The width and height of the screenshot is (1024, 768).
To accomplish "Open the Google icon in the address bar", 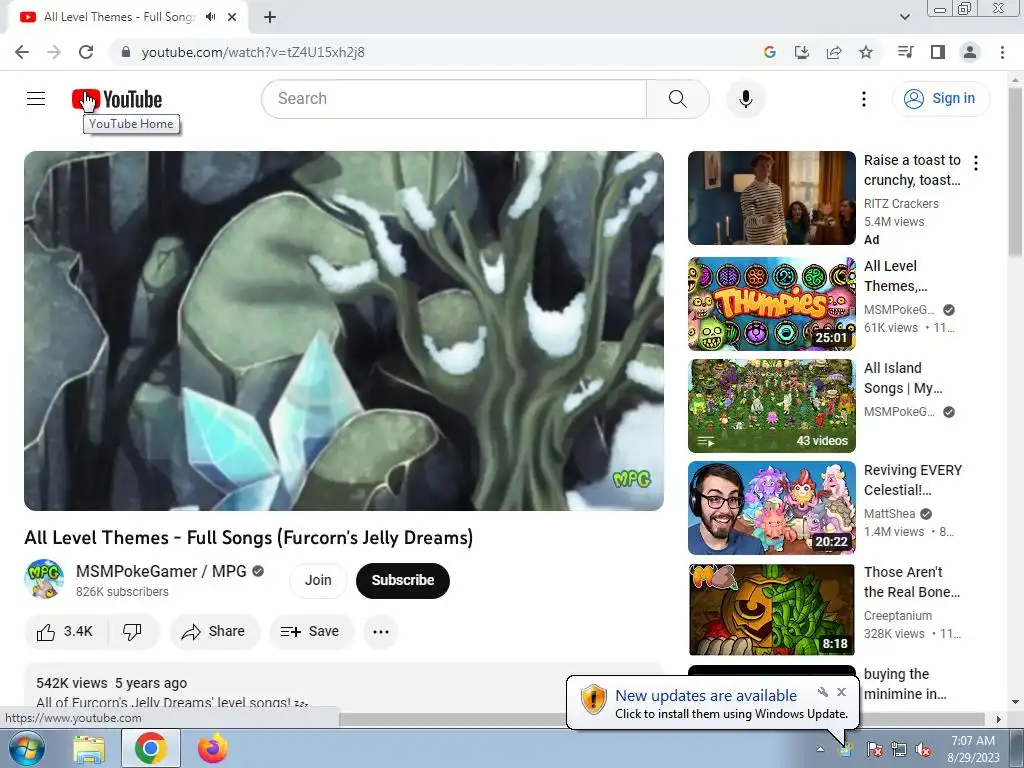I will click(769, 52).
